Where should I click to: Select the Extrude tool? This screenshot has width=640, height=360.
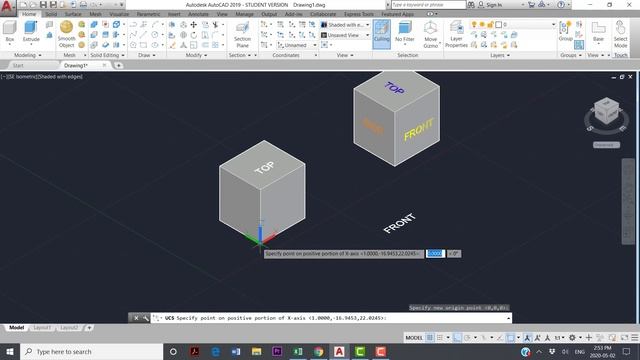click(x=31, y=32)
